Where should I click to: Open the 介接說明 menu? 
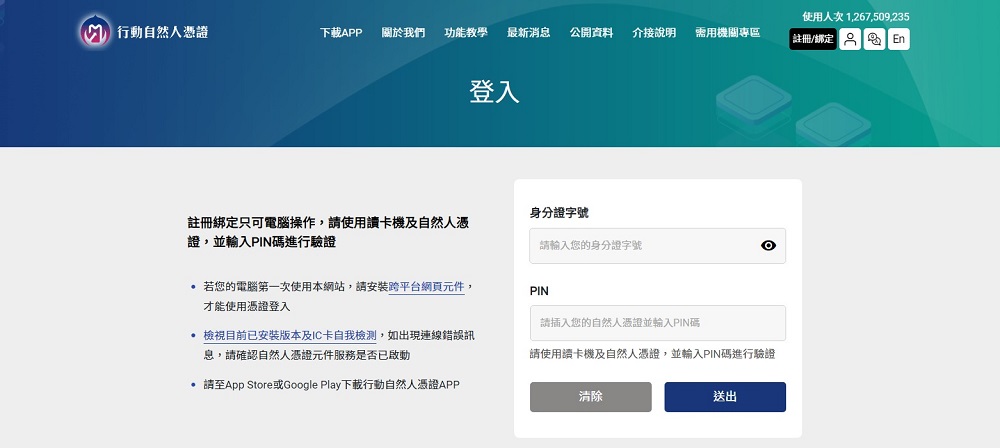[653, 33]
